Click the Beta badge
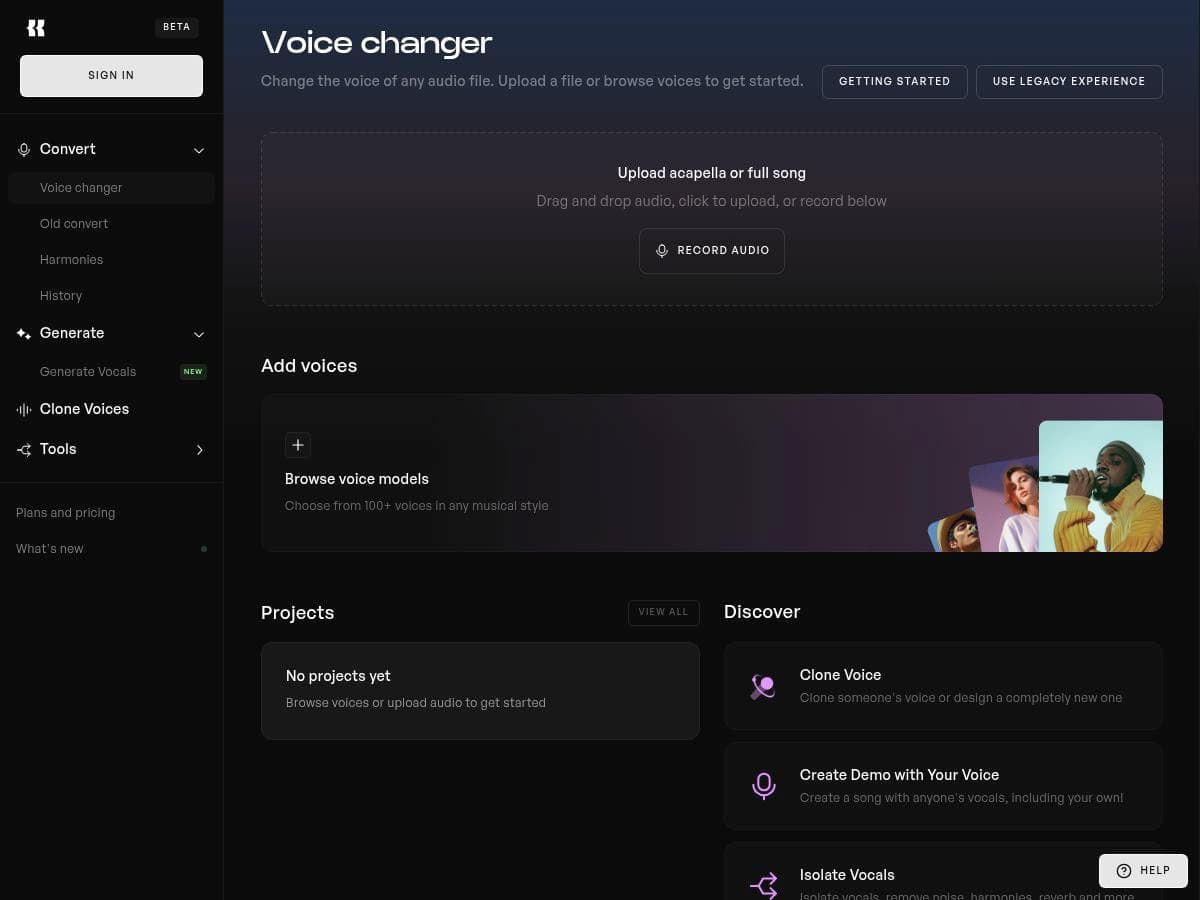This screenshot has width=1200, height=900. (x=177, y=27)
